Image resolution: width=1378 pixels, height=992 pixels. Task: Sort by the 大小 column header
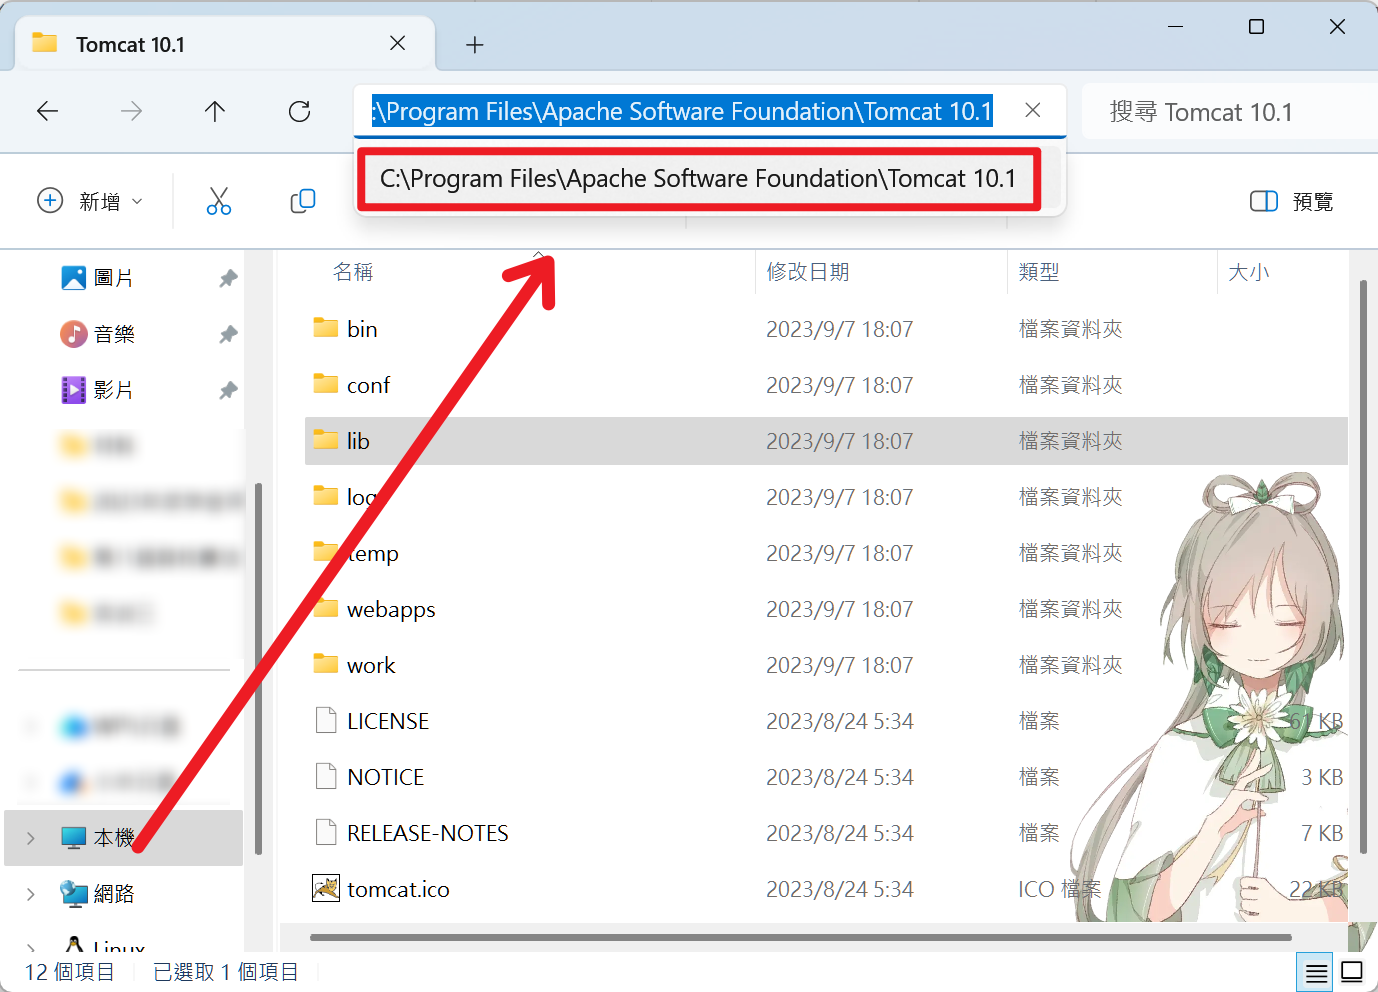[x=1248, y=272]
